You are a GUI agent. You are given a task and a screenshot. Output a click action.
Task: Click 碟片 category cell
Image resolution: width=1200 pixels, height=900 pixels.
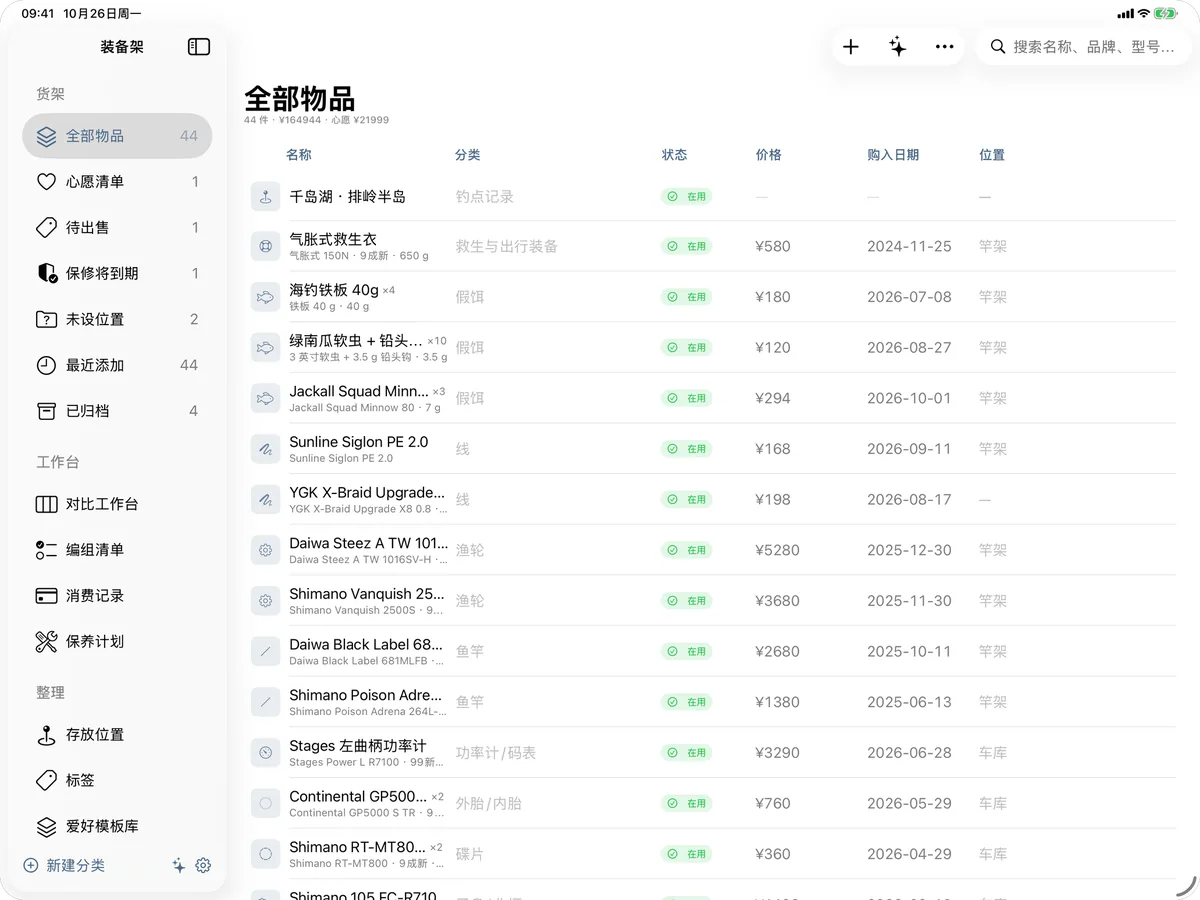click(x=469, y=854)
